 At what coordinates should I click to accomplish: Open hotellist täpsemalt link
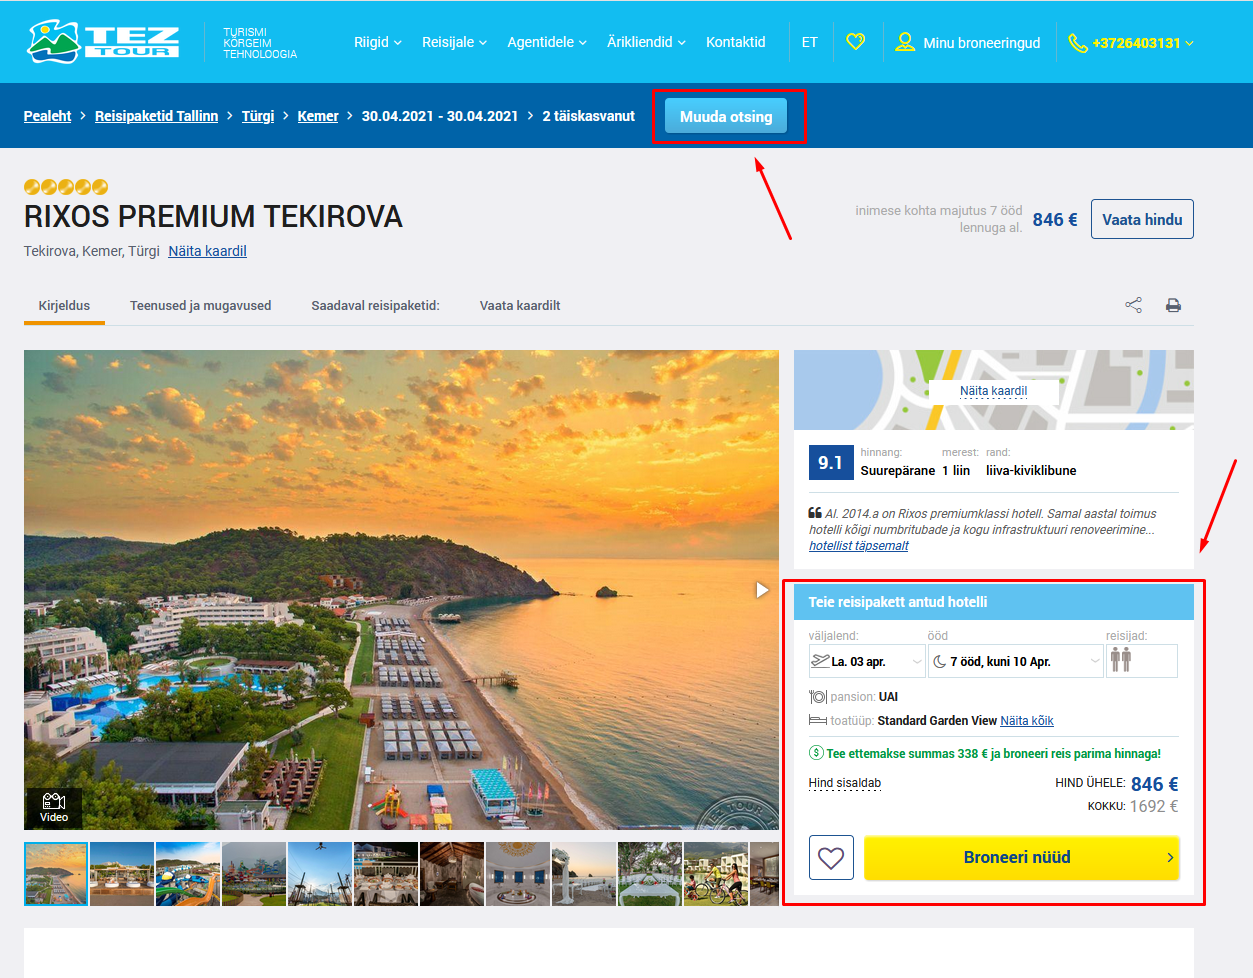(859, 546)
